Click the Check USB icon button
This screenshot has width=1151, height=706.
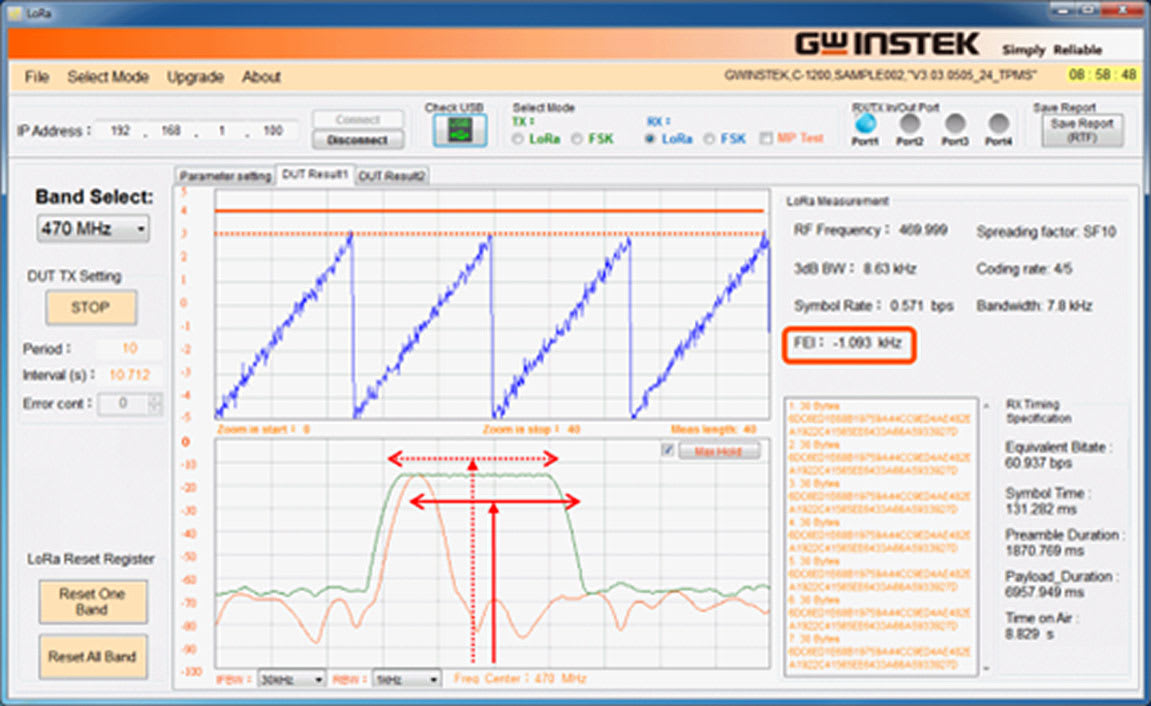pyautogui.click(x=460, y=131)
